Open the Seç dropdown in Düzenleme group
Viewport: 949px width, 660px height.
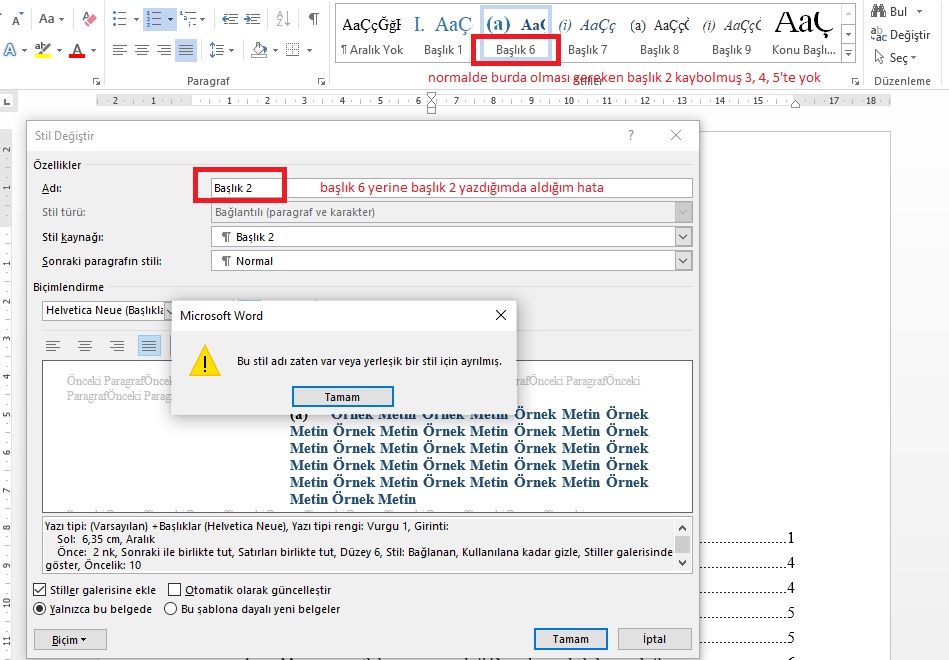pos(896,58)
